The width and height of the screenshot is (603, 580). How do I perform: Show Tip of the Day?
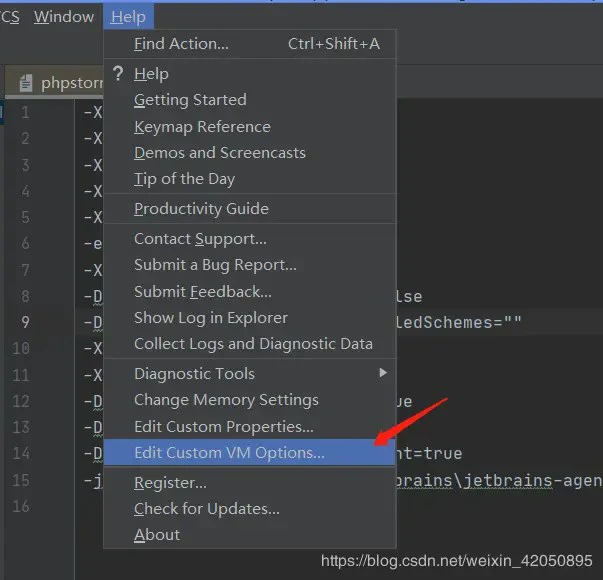[184, 179]
